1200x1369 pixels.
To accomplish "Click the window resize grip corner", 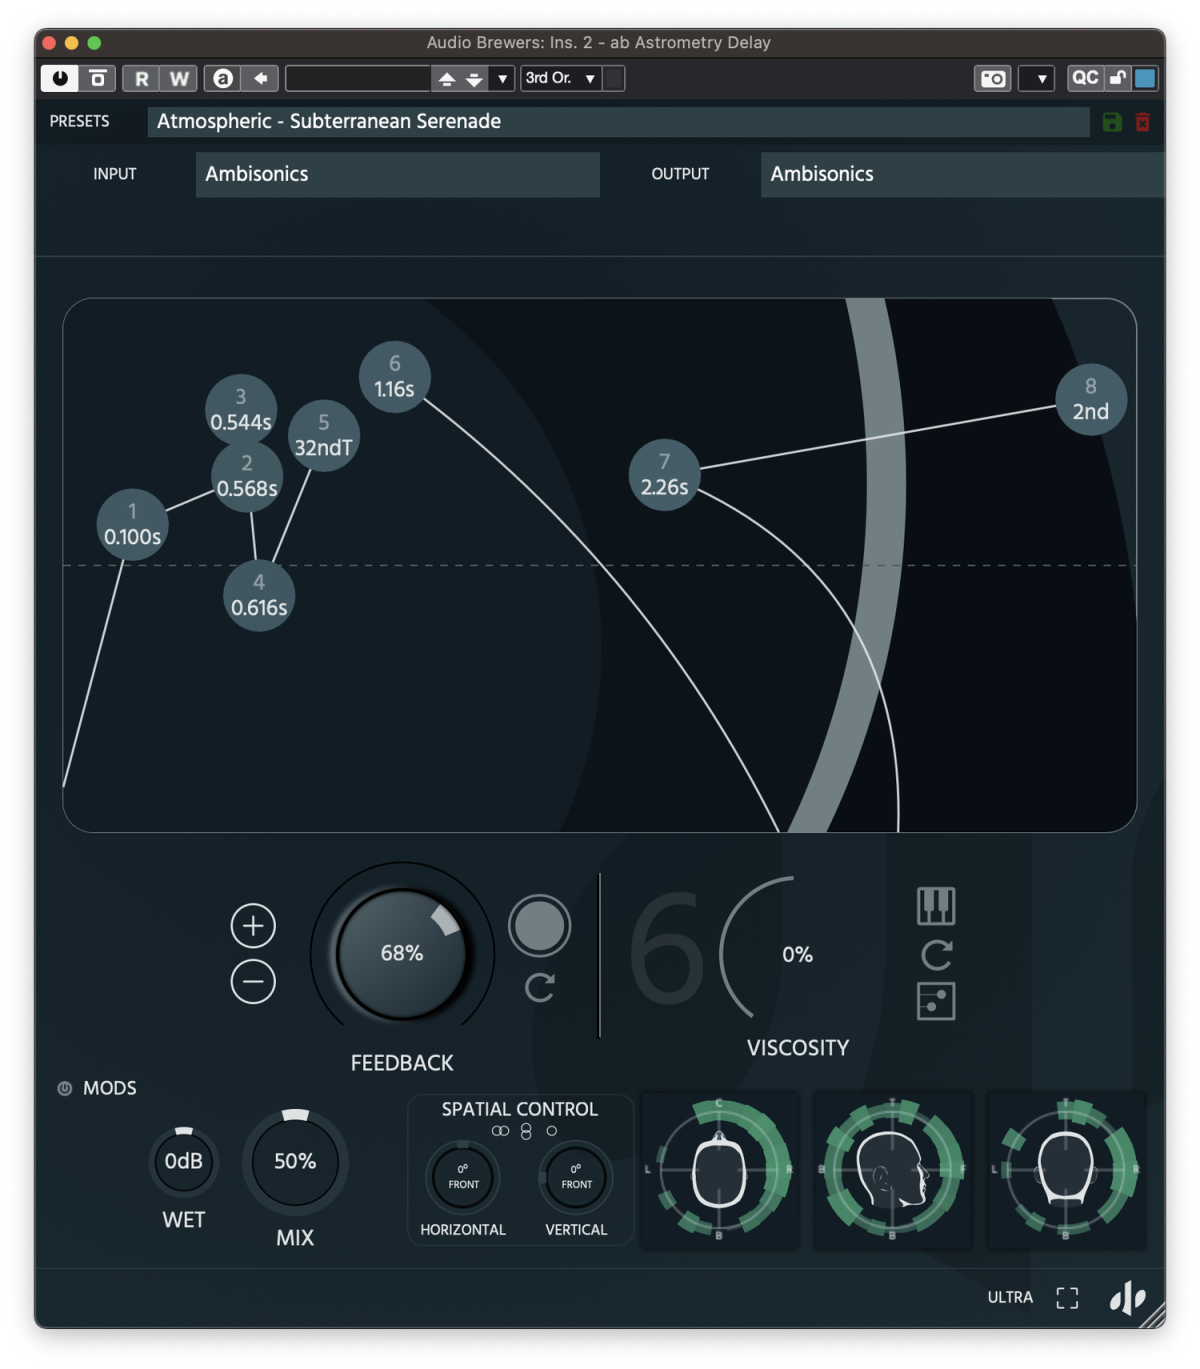I will point(1154,1316).
